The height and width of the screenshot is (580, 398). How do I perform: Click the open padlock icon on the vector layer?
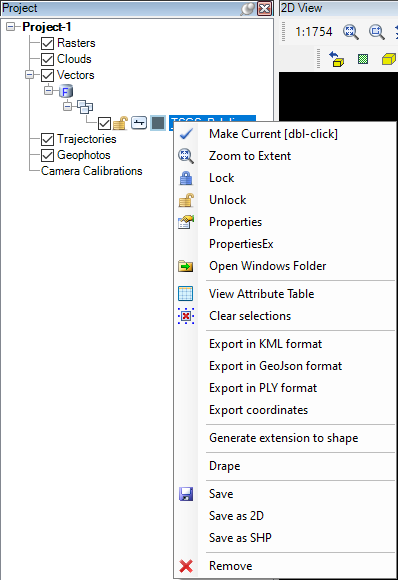pos(120,123)
